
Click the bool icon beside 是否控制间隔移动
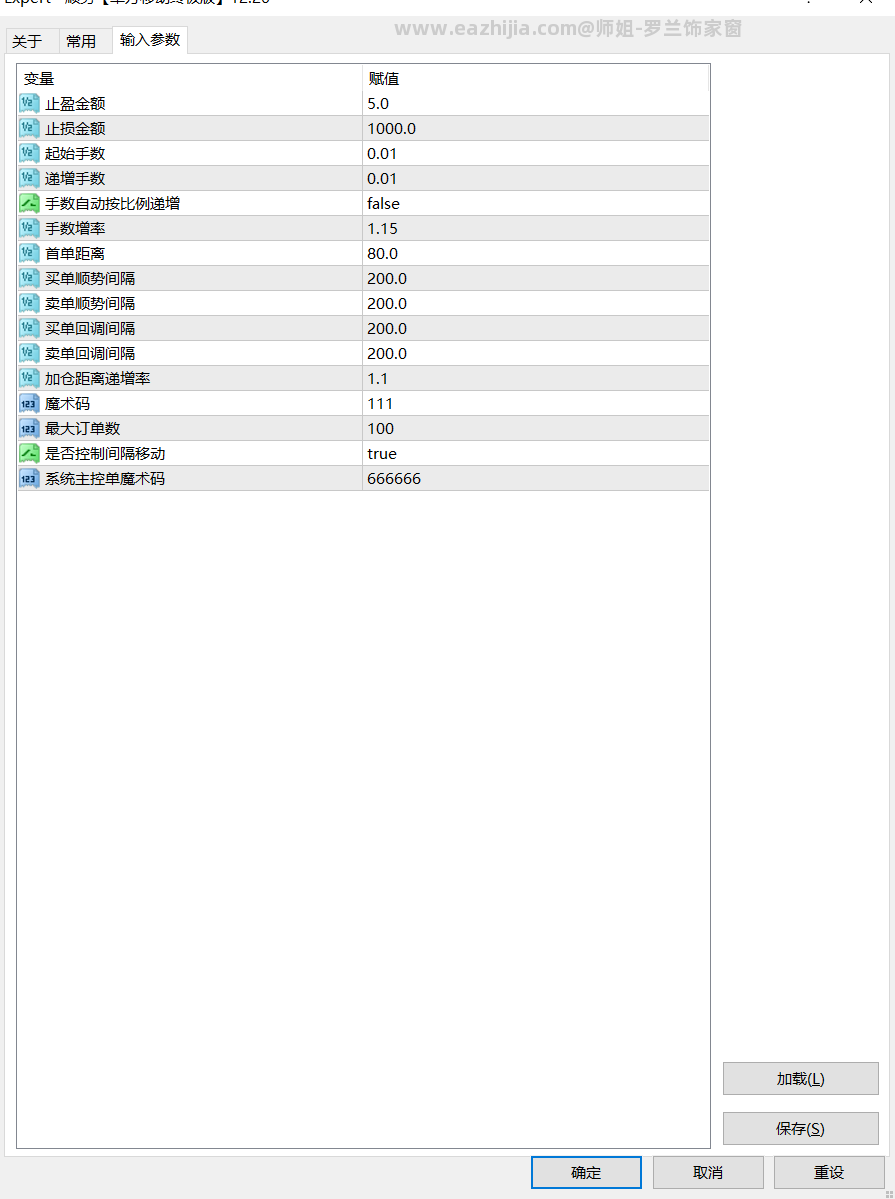(x=29, y=453)
